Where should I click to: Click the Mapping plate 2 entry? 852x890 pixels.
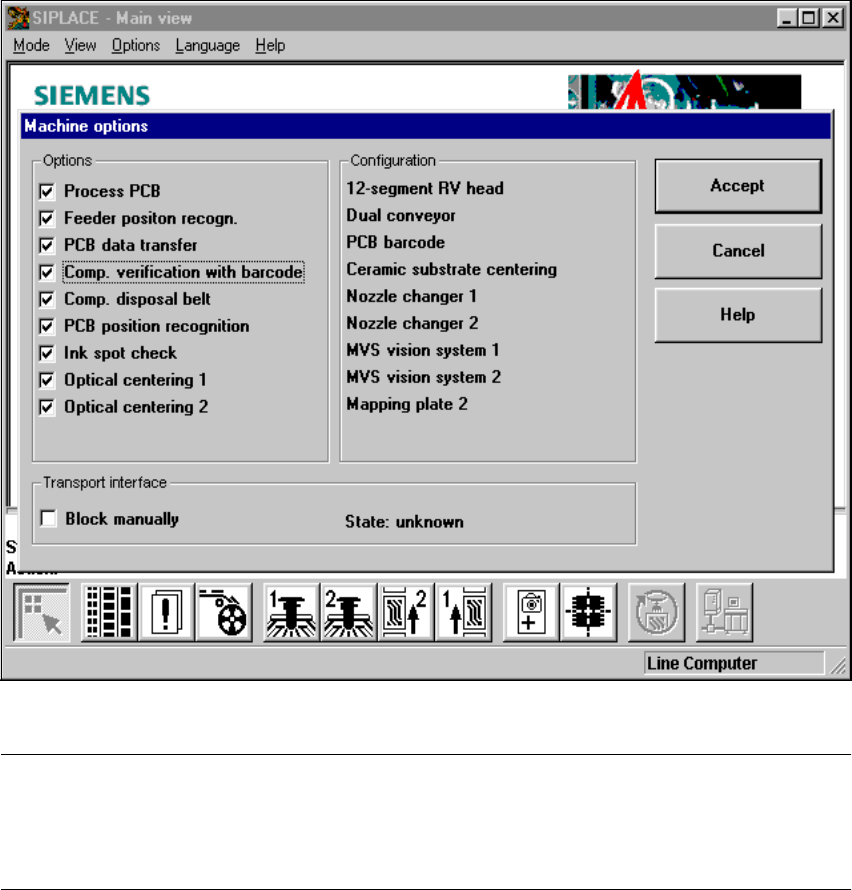tap(407, 404)
